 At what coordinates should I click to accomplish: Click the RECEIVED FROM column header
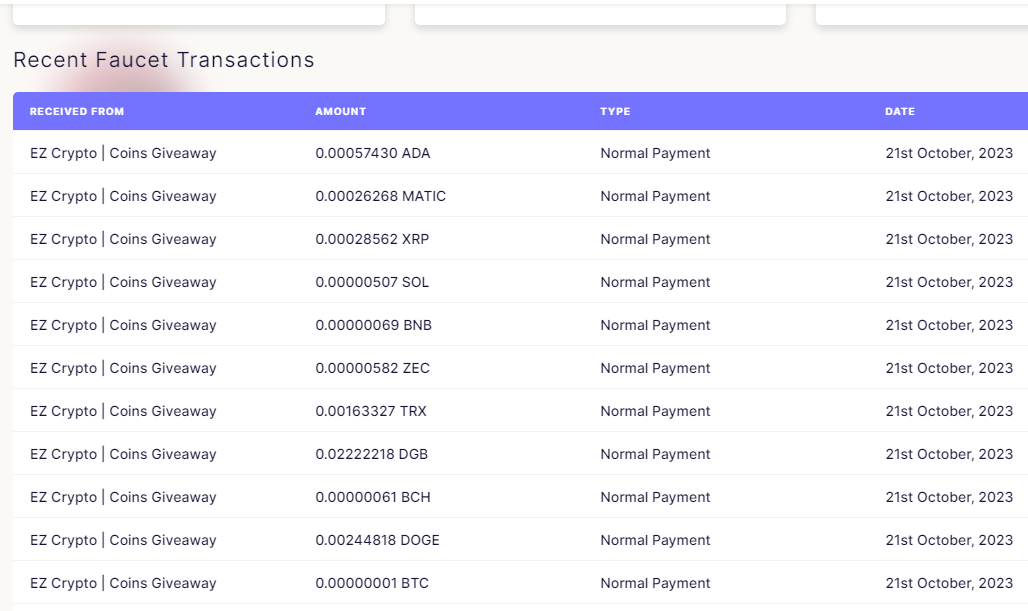77,111
